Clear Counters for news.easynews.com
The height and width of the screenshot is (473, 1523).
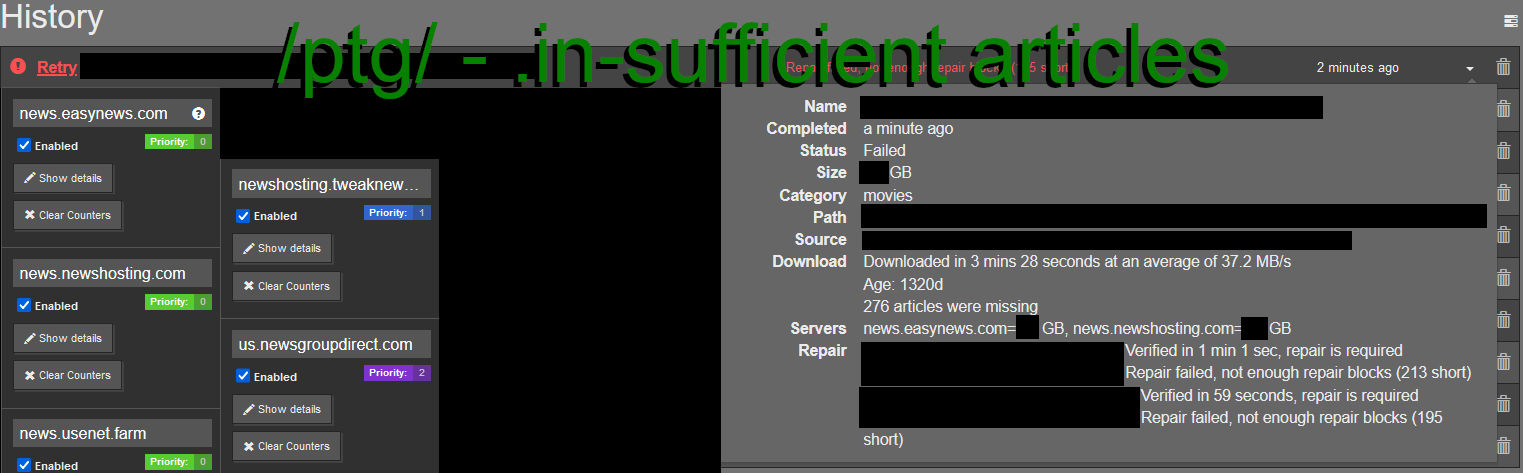coord(68,215)
